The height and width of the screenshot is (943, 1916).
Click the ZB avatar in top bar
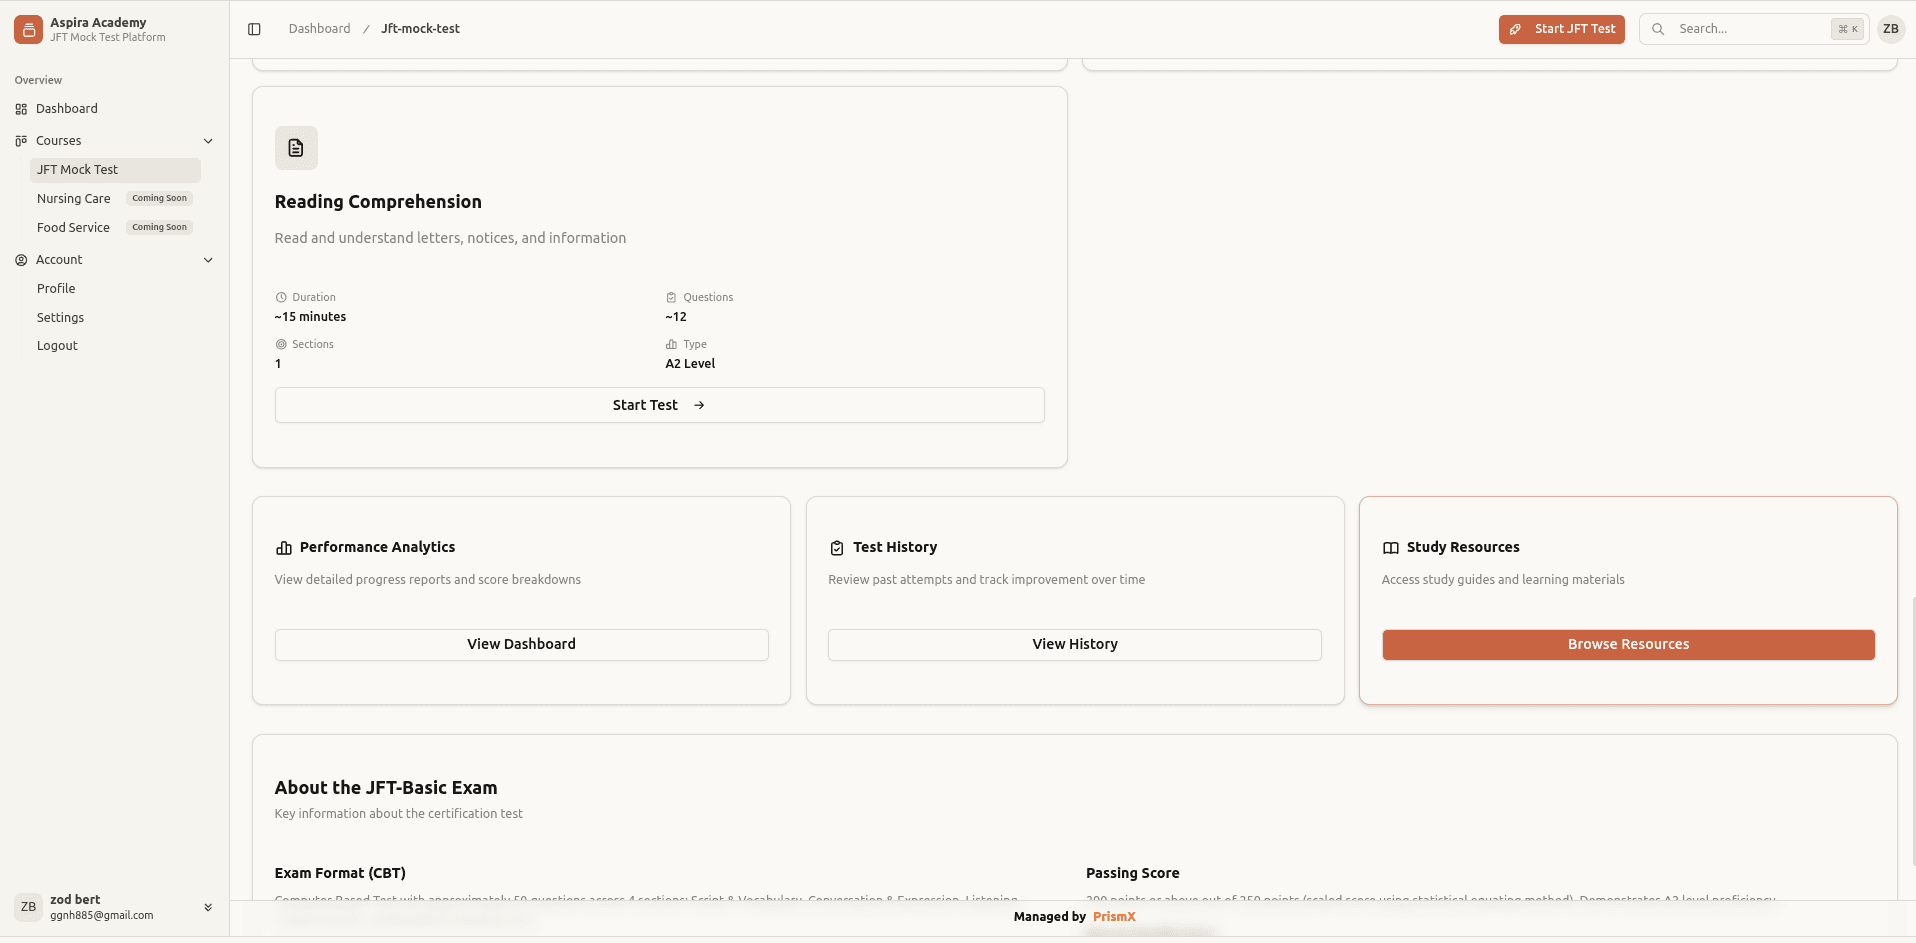pyautogui.click(x=1890, y=29)
